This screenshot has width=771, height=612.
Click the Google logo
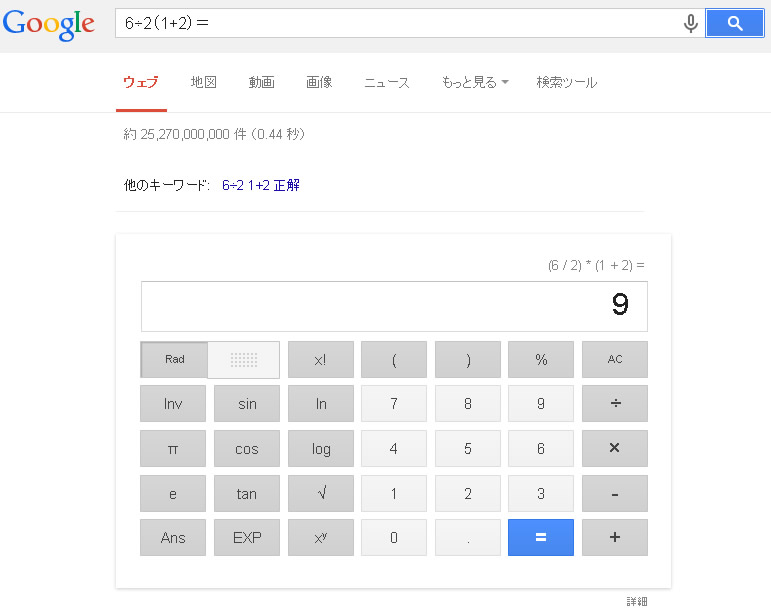49,25
